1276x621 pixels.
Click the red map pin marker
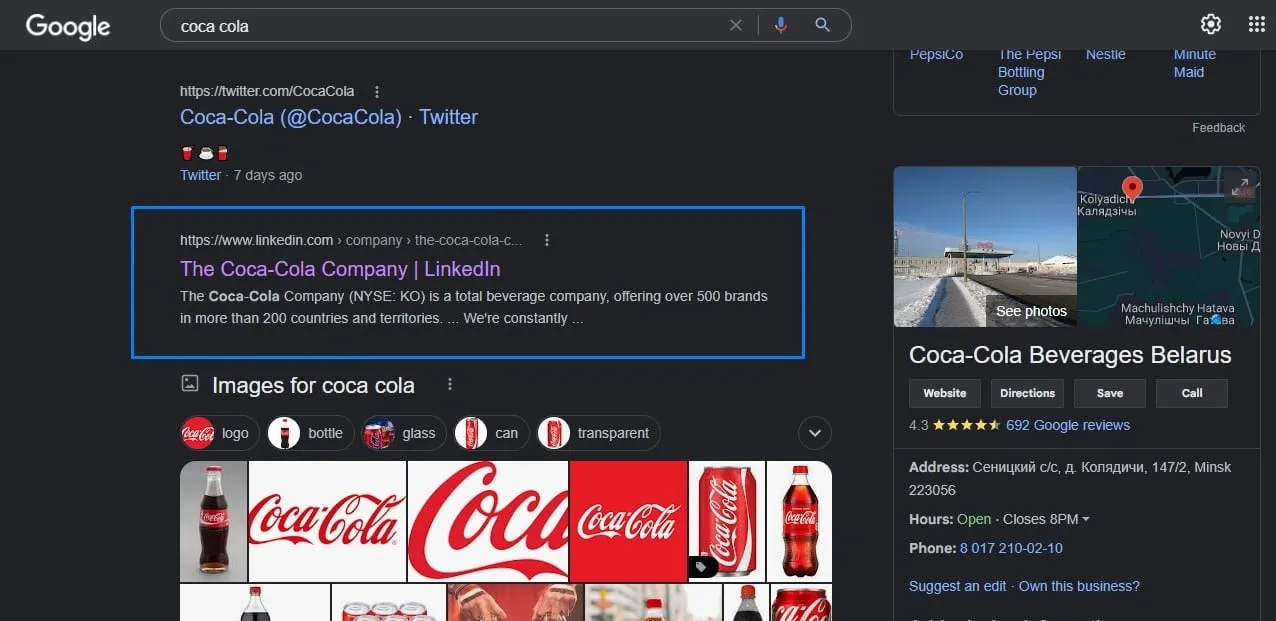tap(1132, 188)
